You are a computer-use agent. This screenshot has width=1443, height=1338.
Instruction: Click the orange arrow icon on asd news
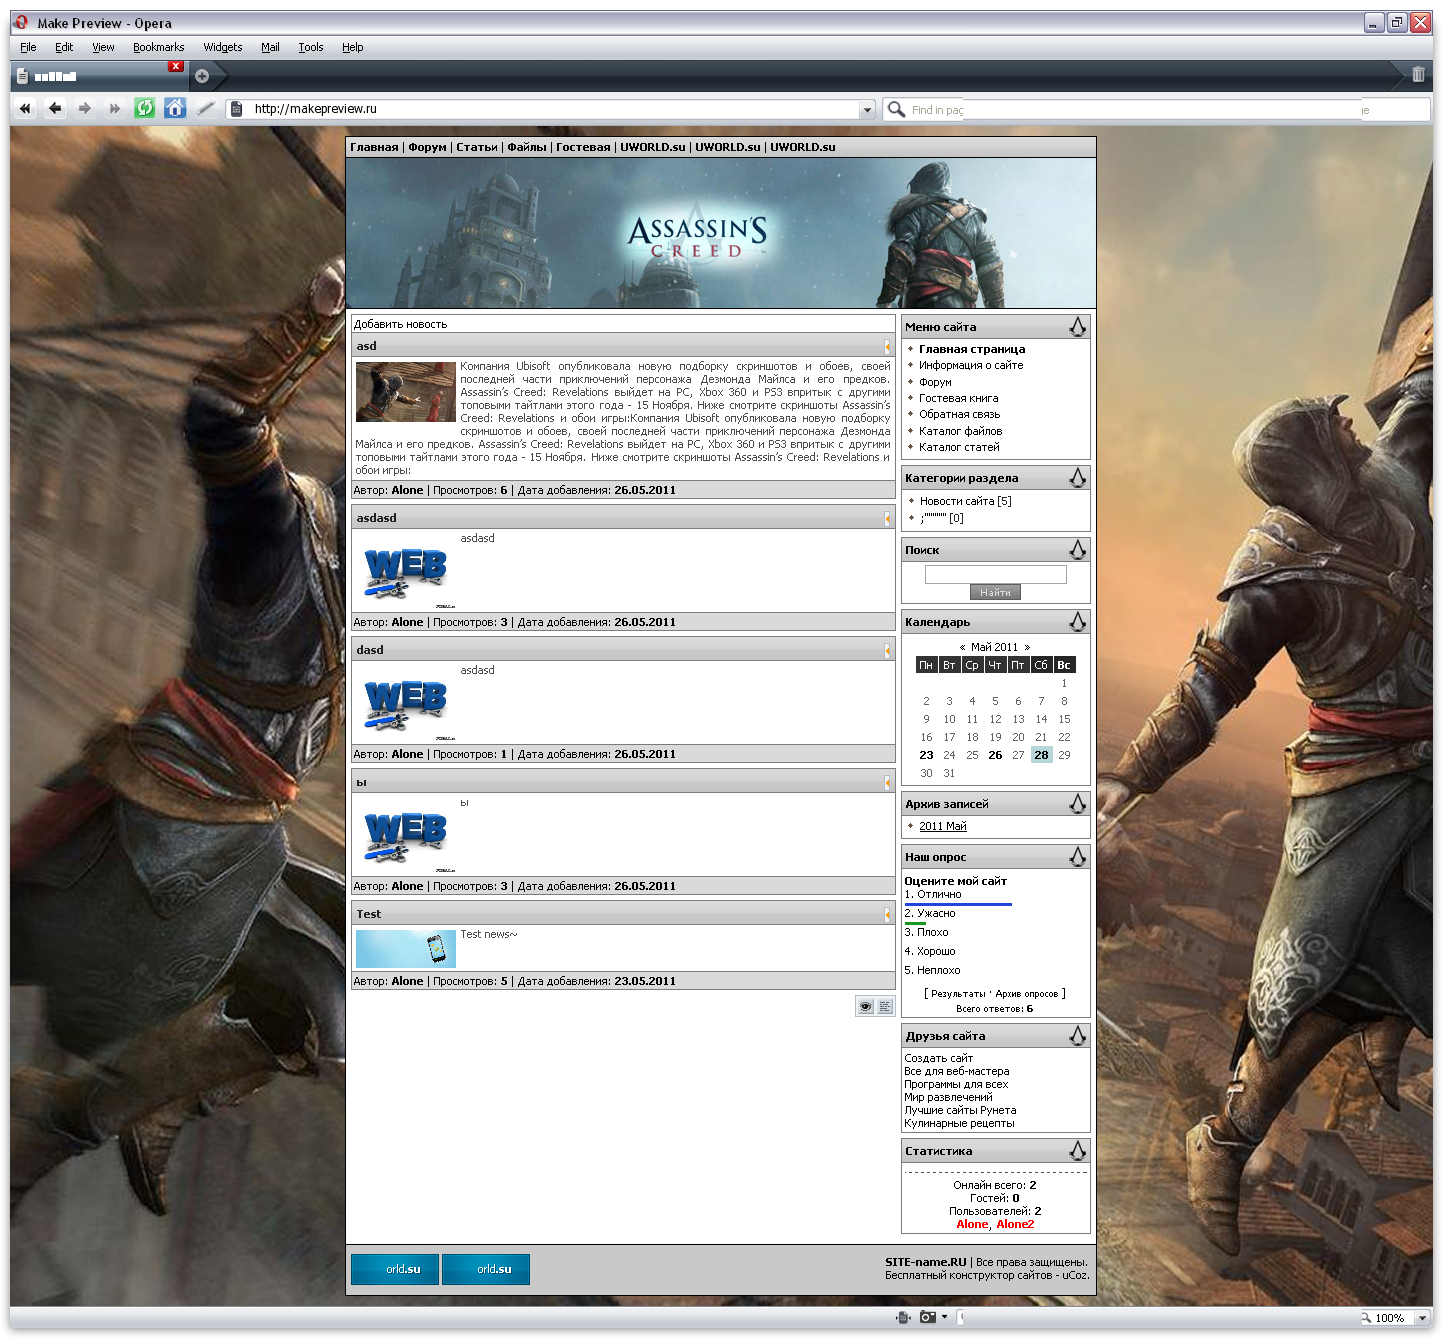pyautogui.click(x=887, y=346)
